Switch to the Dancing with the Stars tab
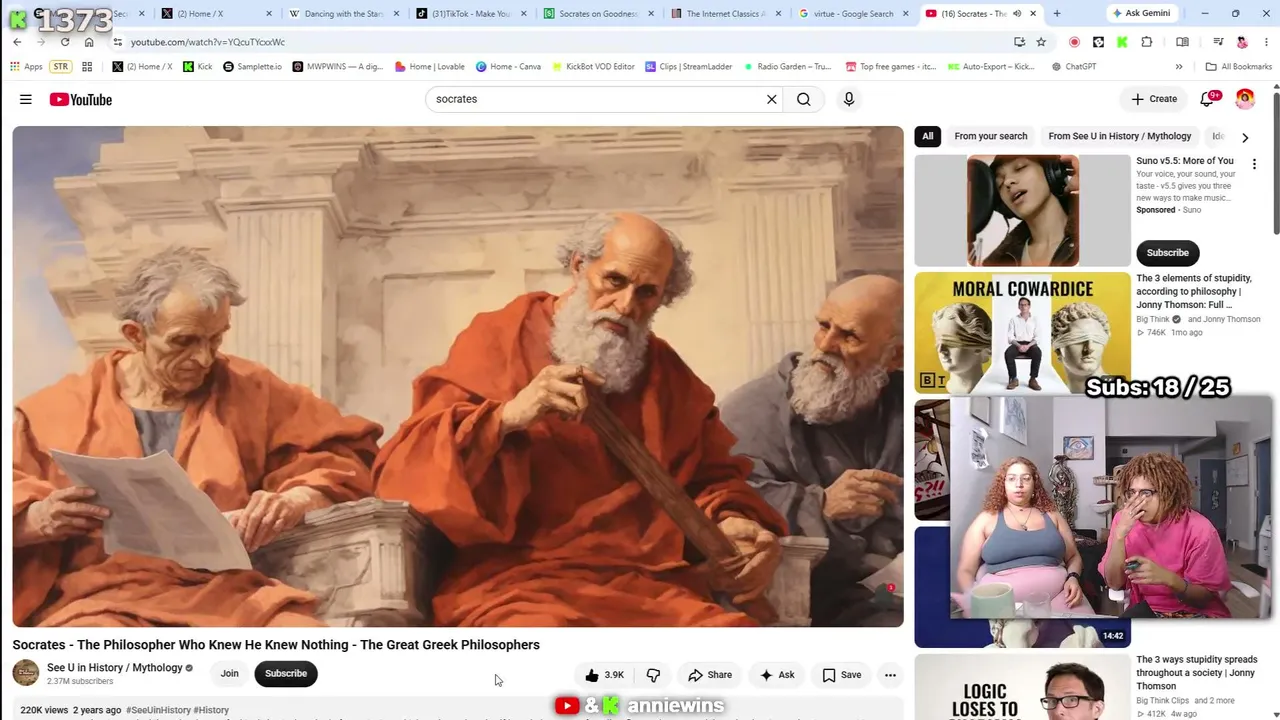This screenshot has width=1280, height=720. 340,14
